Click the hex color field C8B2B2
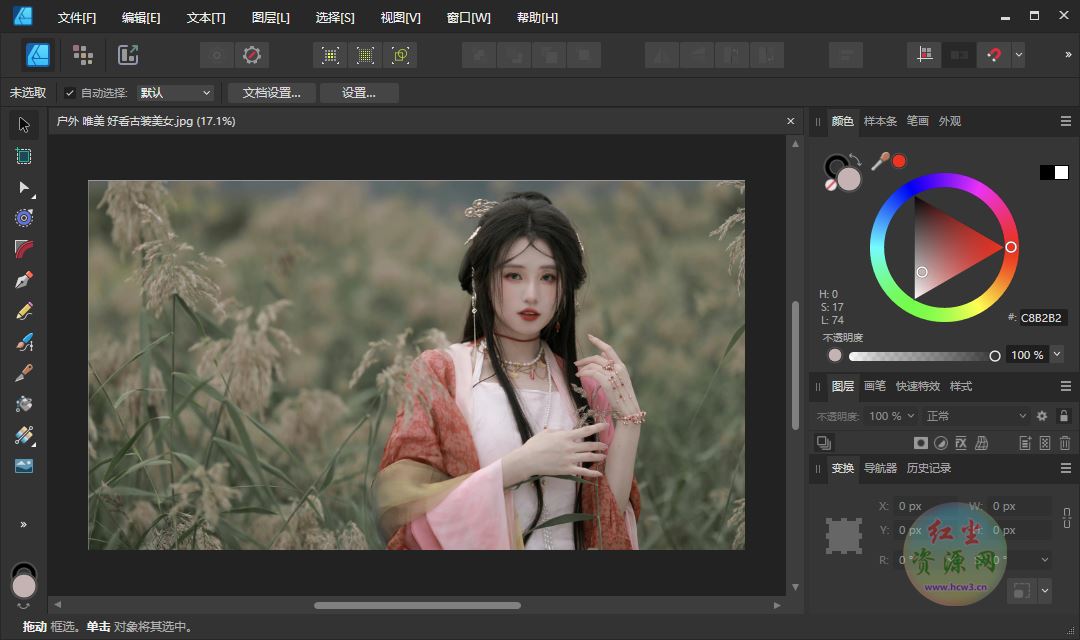This screenshot has width=1080, height=640. click(x=1042, y=318)
